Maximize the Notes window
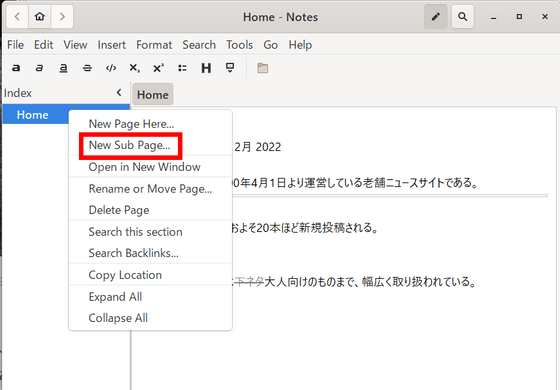560x390 pixels. (519, 17)
